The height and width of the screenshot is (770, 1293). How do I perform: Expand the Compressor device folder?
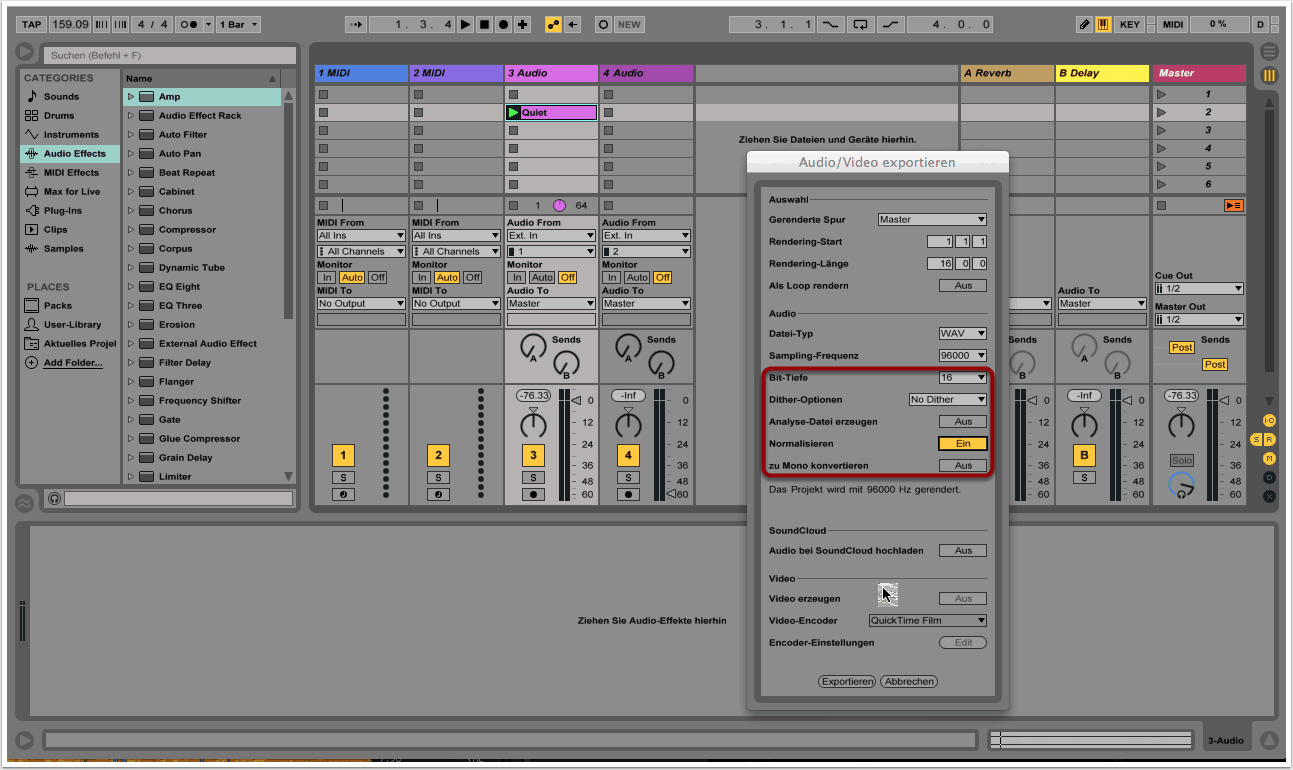[130, 230]
